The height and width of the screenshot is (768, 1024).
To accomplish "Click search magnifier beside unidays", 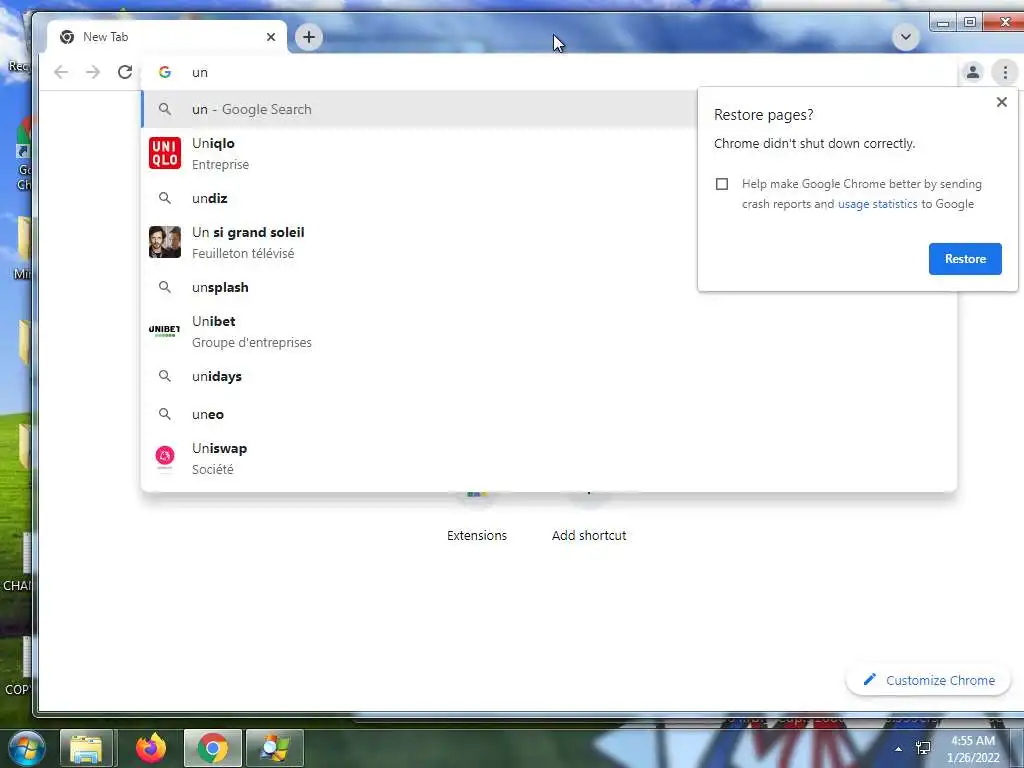I will click(x=165, y=376).
